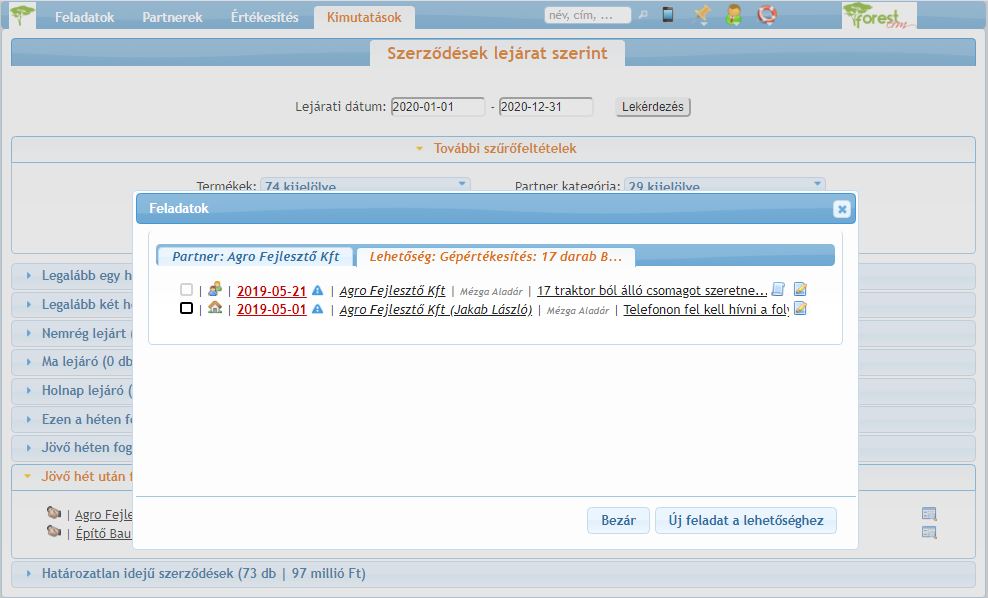Click the név, cím search field
Screen dimensions: 988x598
[588, 15]
